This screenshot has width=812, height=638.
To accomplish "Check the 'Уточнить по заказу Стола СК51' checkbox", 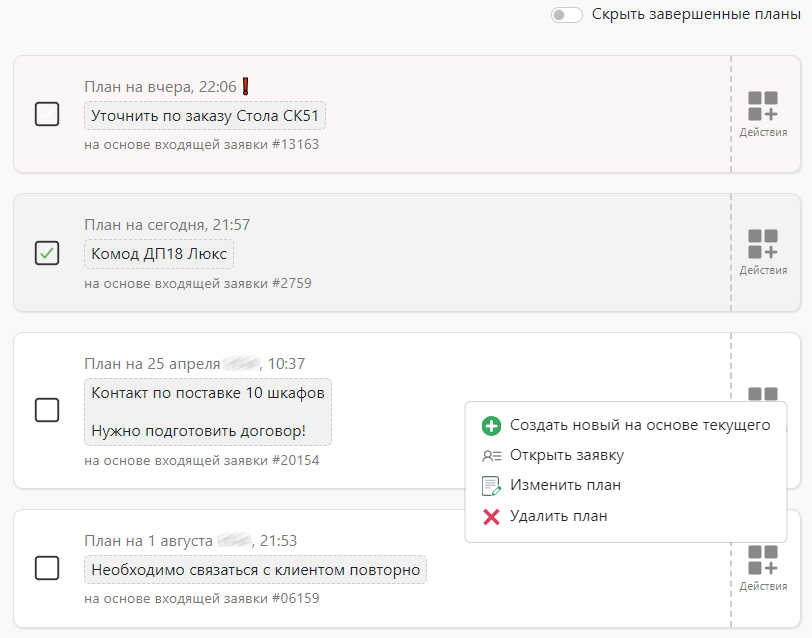I will [47, 115].
